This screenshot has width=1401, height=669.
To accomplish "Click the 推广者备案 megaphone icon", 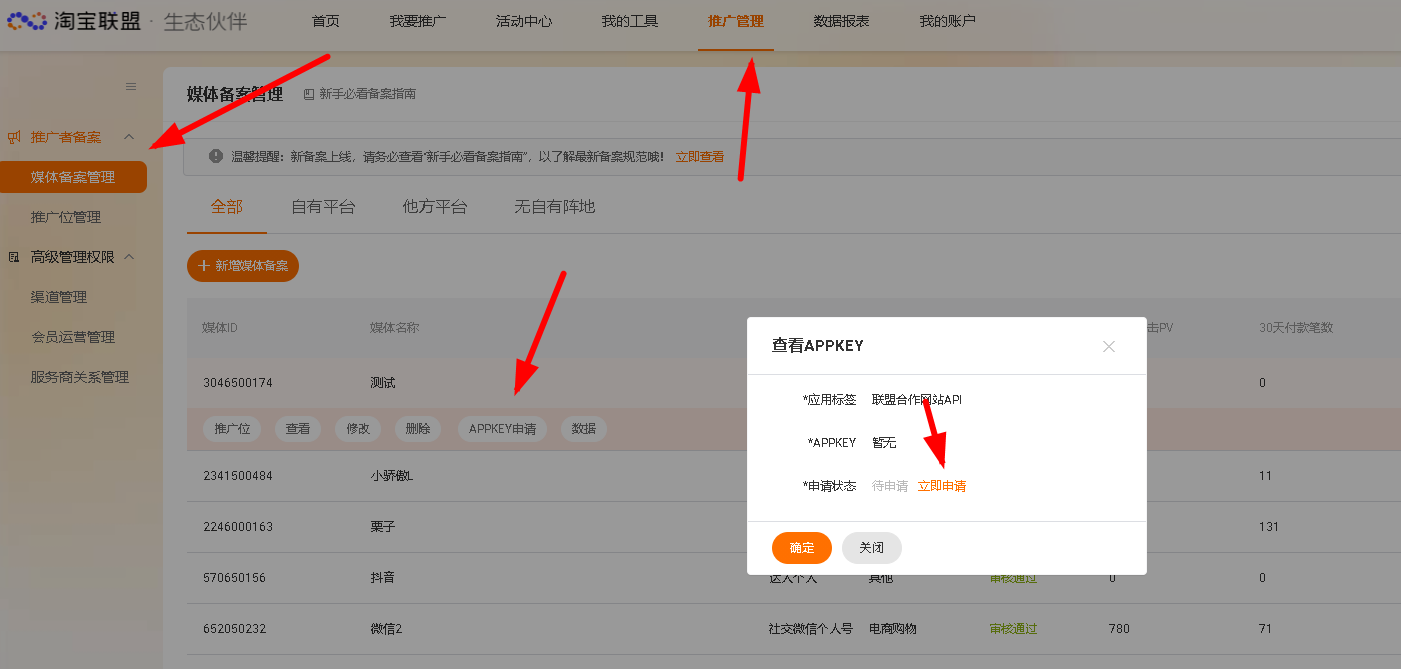I will click(x=14, y=137).
